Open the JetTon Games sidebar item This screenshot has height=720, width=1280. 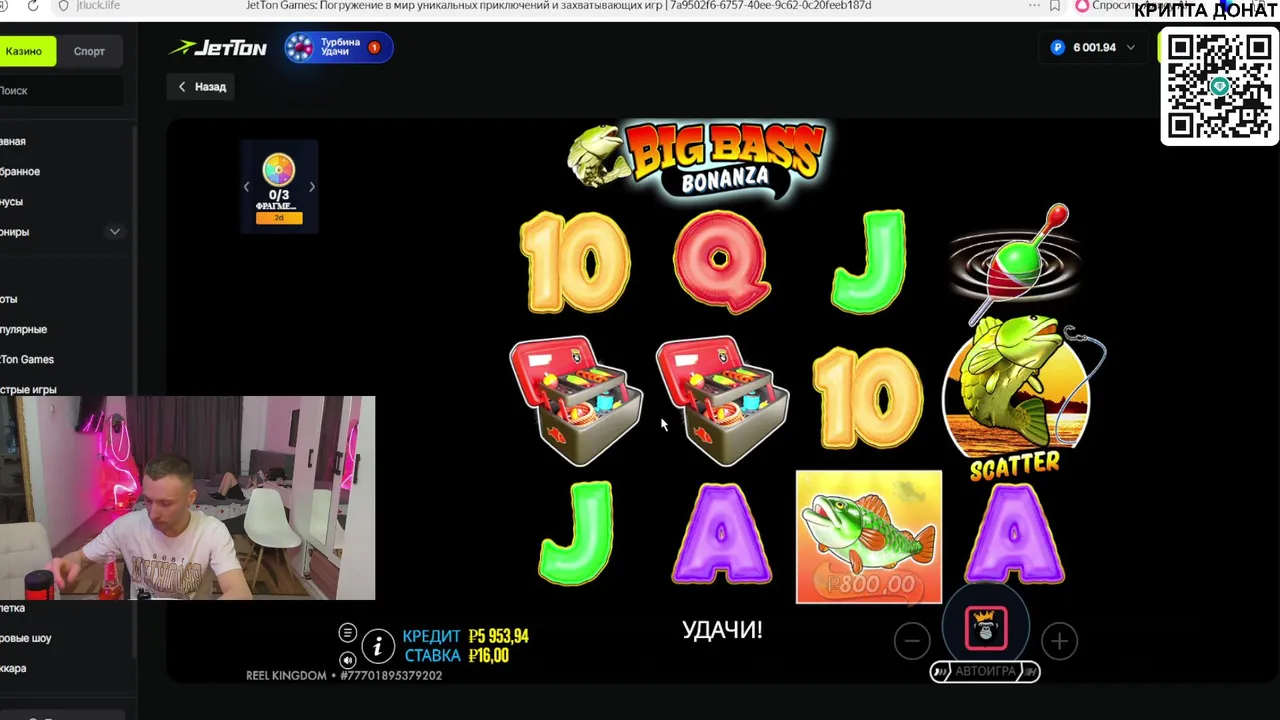coord(27,360)
